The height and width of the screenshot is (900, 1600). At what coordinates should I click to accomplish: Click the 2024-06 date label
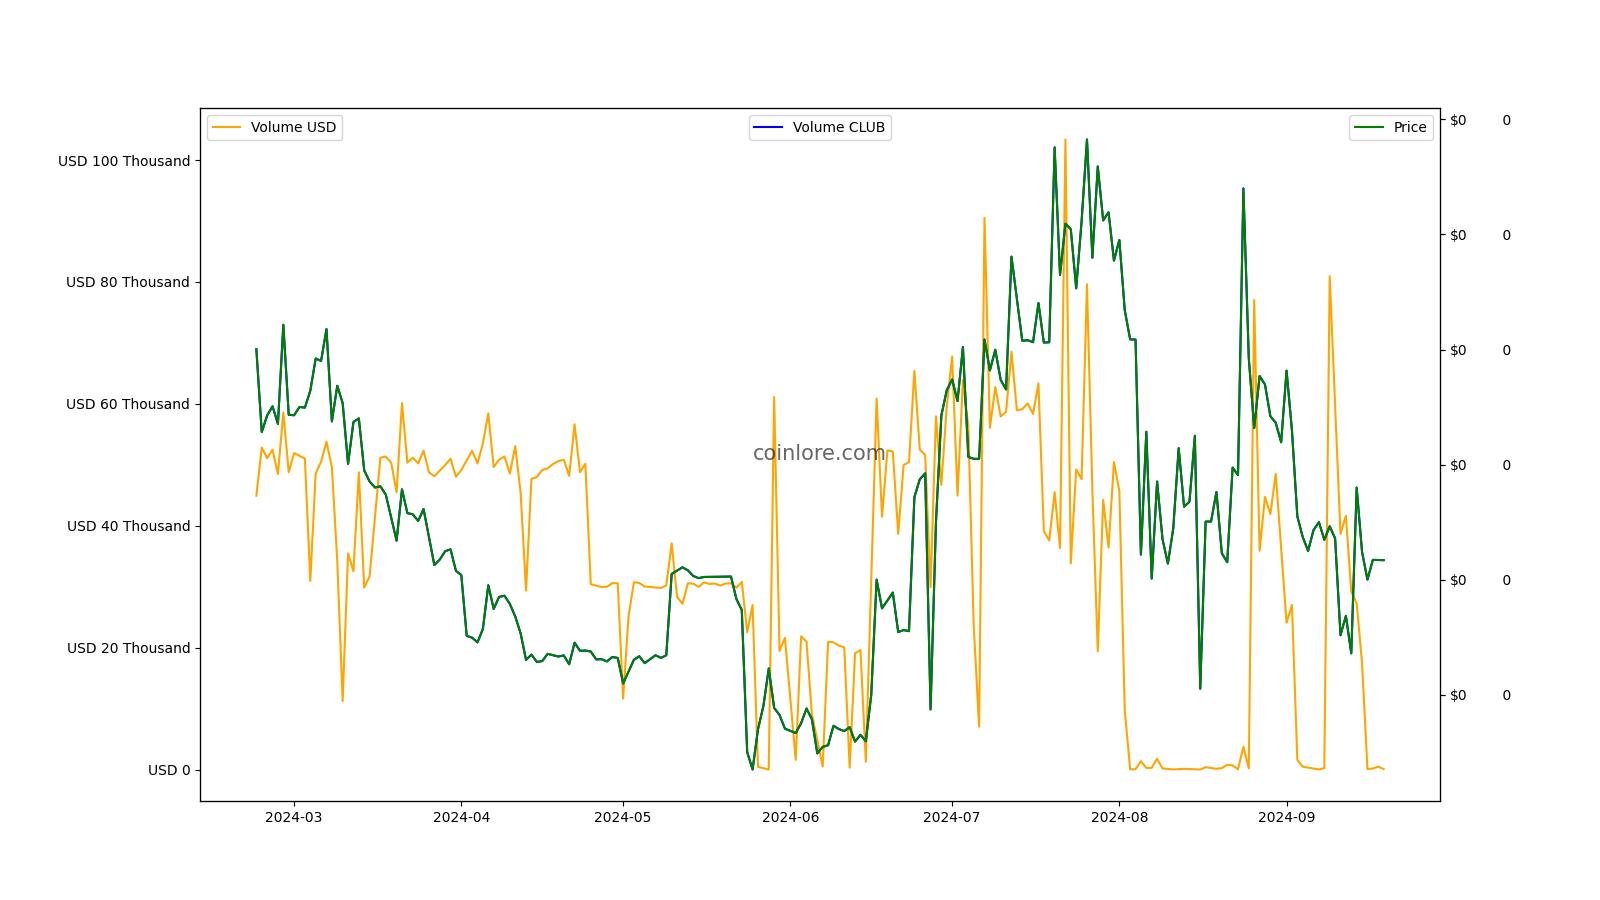[790, 817]
